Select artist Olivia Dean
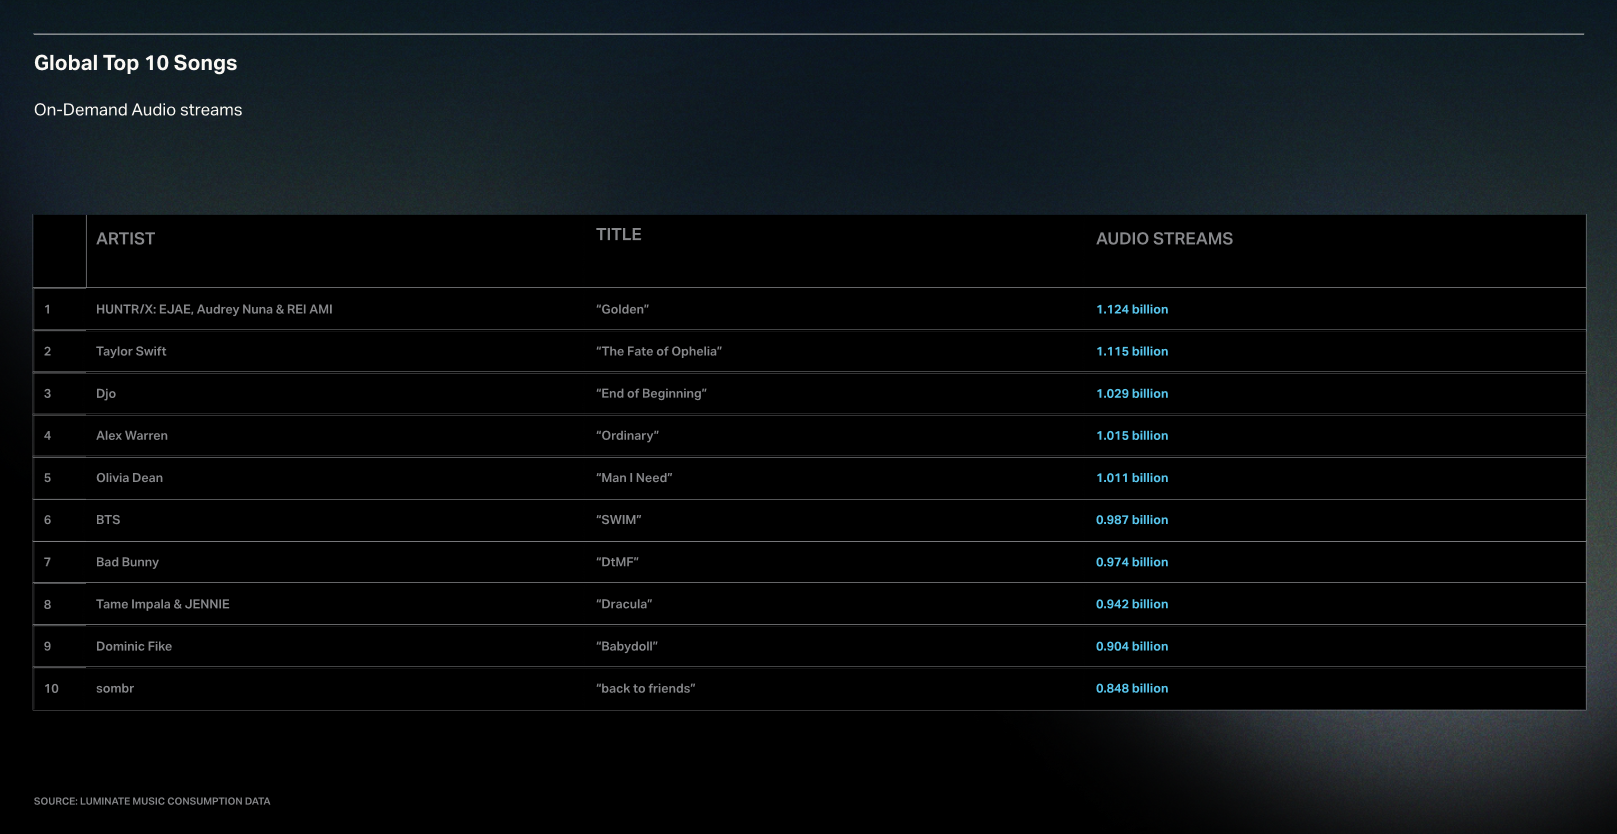The width and height of the screenshot is (1617, 834). pyautogui.click(x=129, y=477)
